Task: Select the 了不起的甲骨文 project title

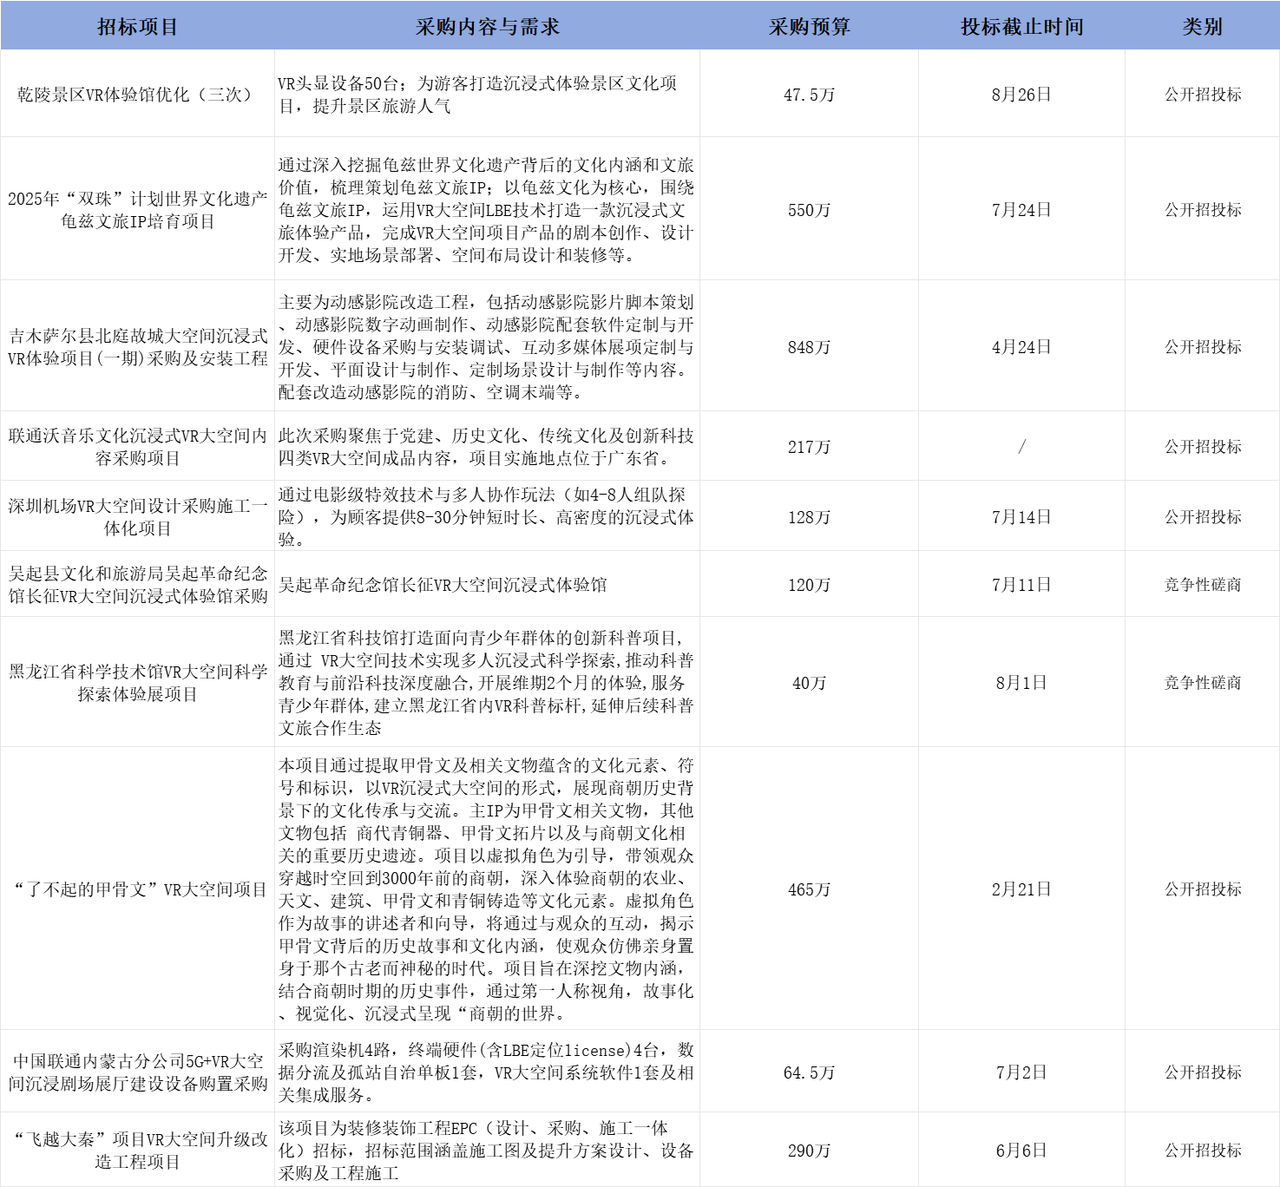Action: (138, 887)
